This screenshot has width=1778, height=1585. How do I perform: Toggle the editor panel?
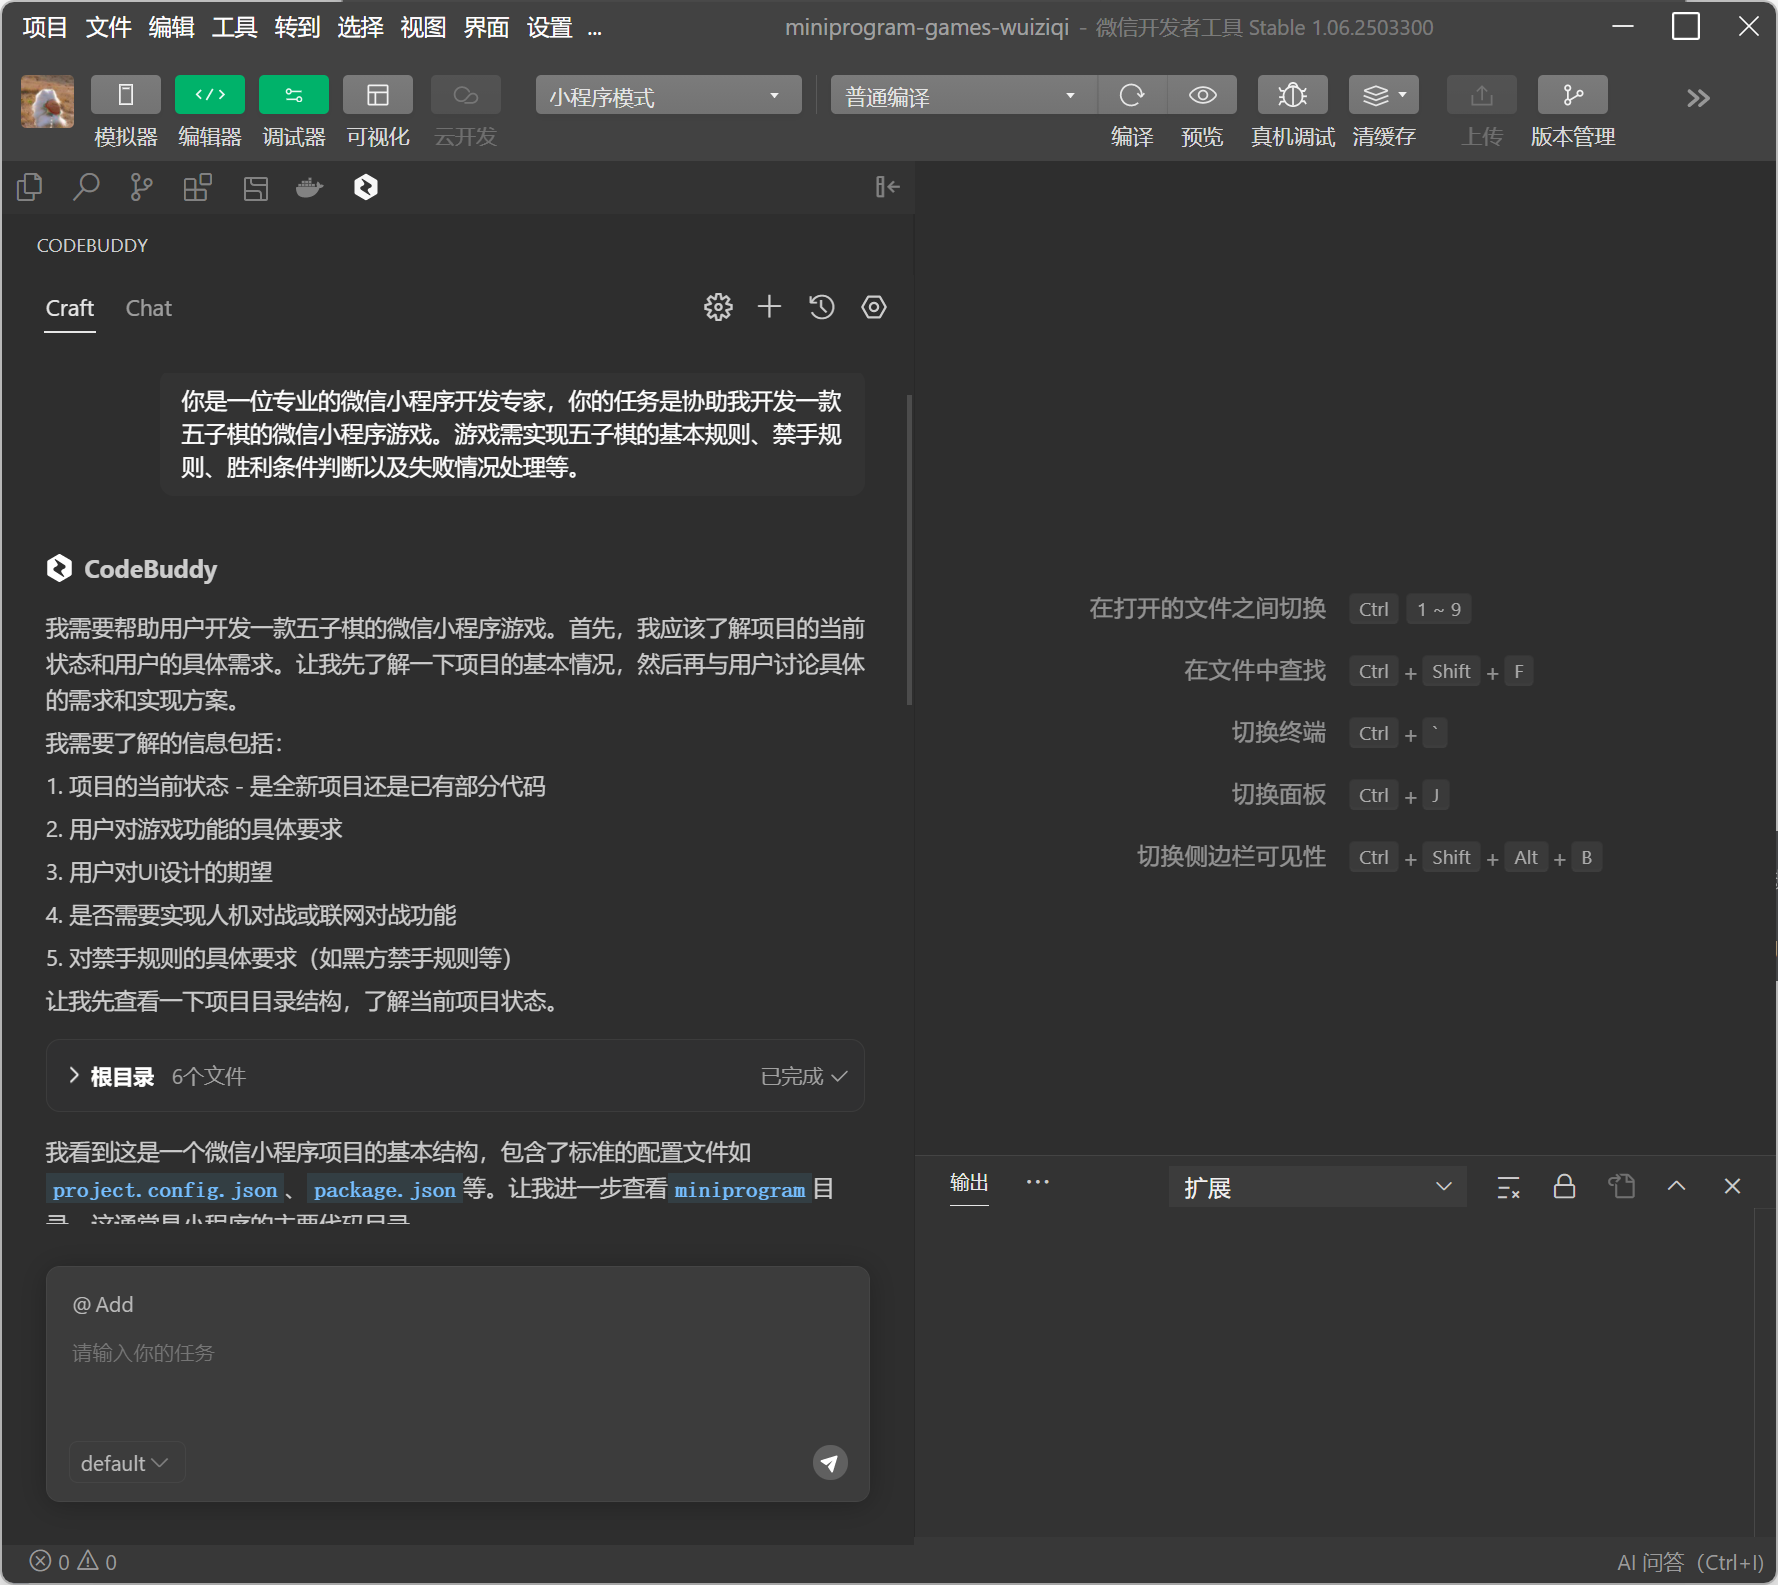[x=210, y=95]
